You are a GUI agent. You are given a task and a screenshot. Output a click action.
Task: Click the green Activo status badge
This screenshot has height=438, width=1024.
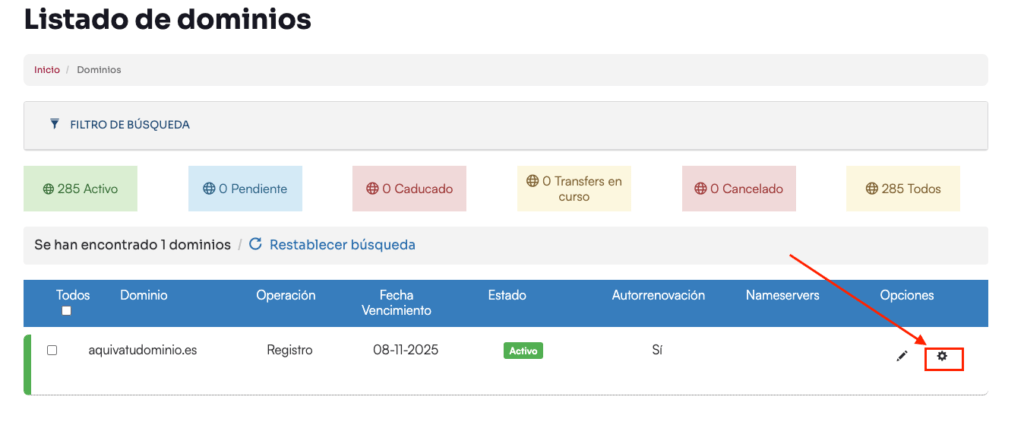coord(523,351)
